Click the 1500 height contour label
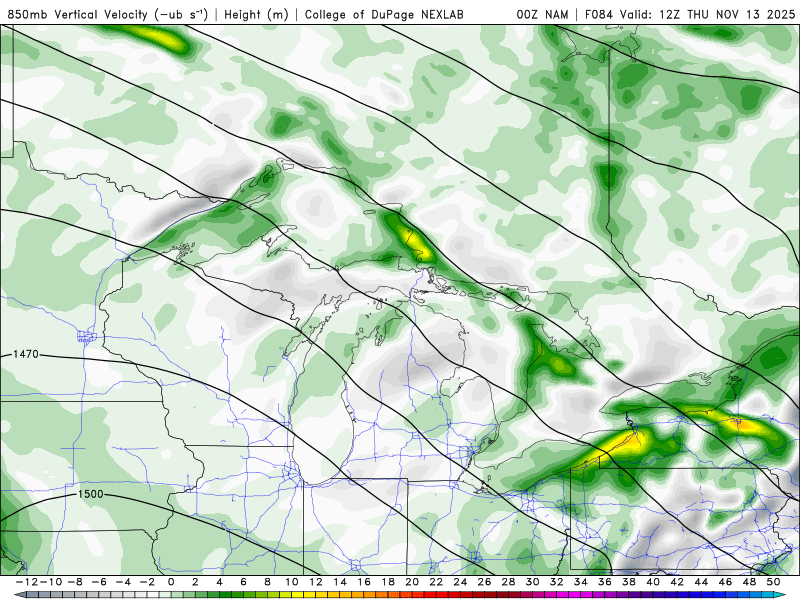 [90, 494]
